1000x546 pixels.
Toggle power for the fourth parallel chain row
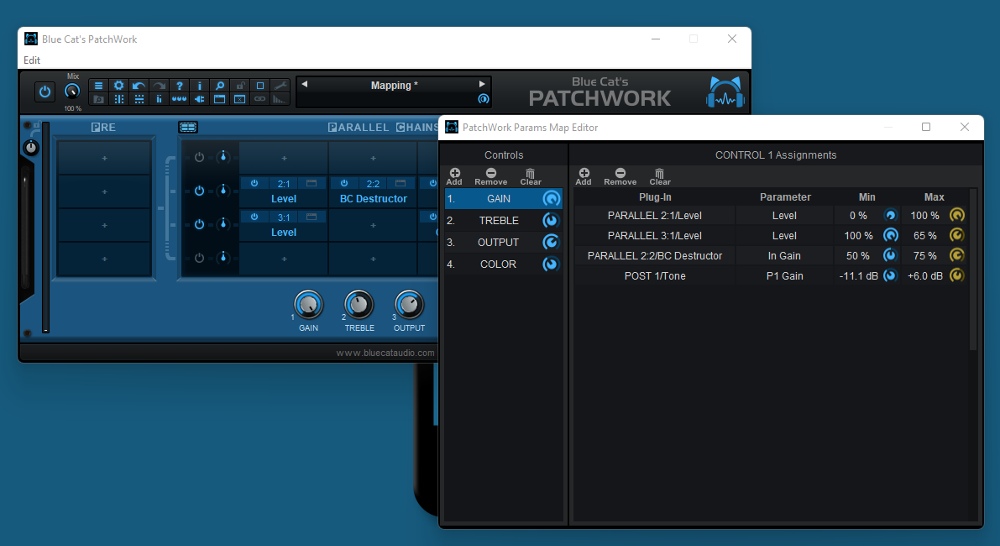(x=200, y=258)
